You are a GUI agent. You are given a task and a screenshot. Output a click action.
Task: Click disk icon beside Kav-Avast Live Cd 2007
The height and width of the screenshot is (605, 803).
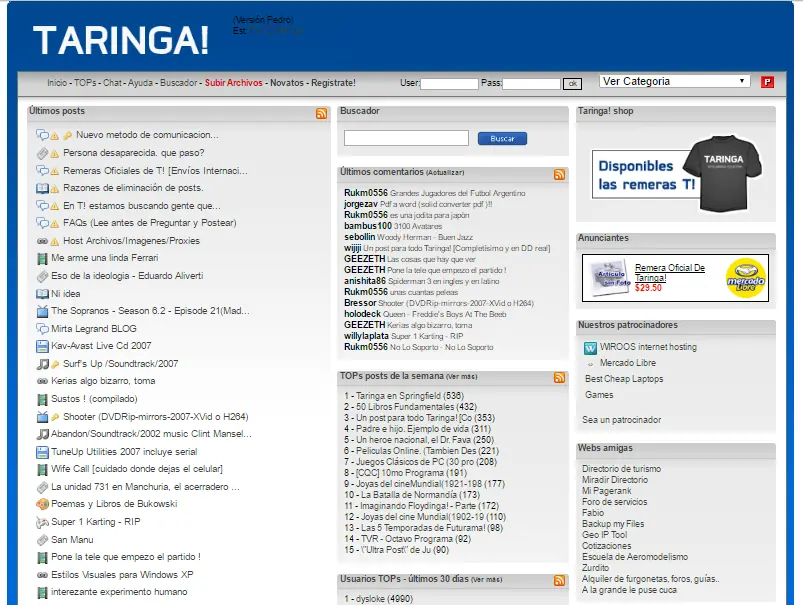[x=42, y=346]
